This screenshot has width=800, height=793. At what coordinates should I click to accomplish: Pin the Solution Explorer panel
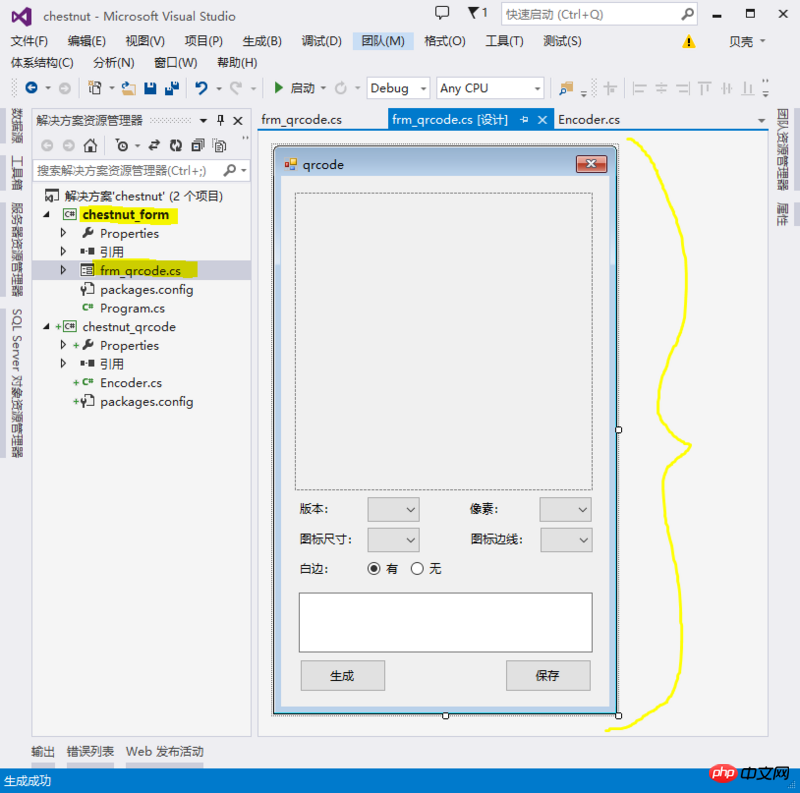(x=221, y=120)
